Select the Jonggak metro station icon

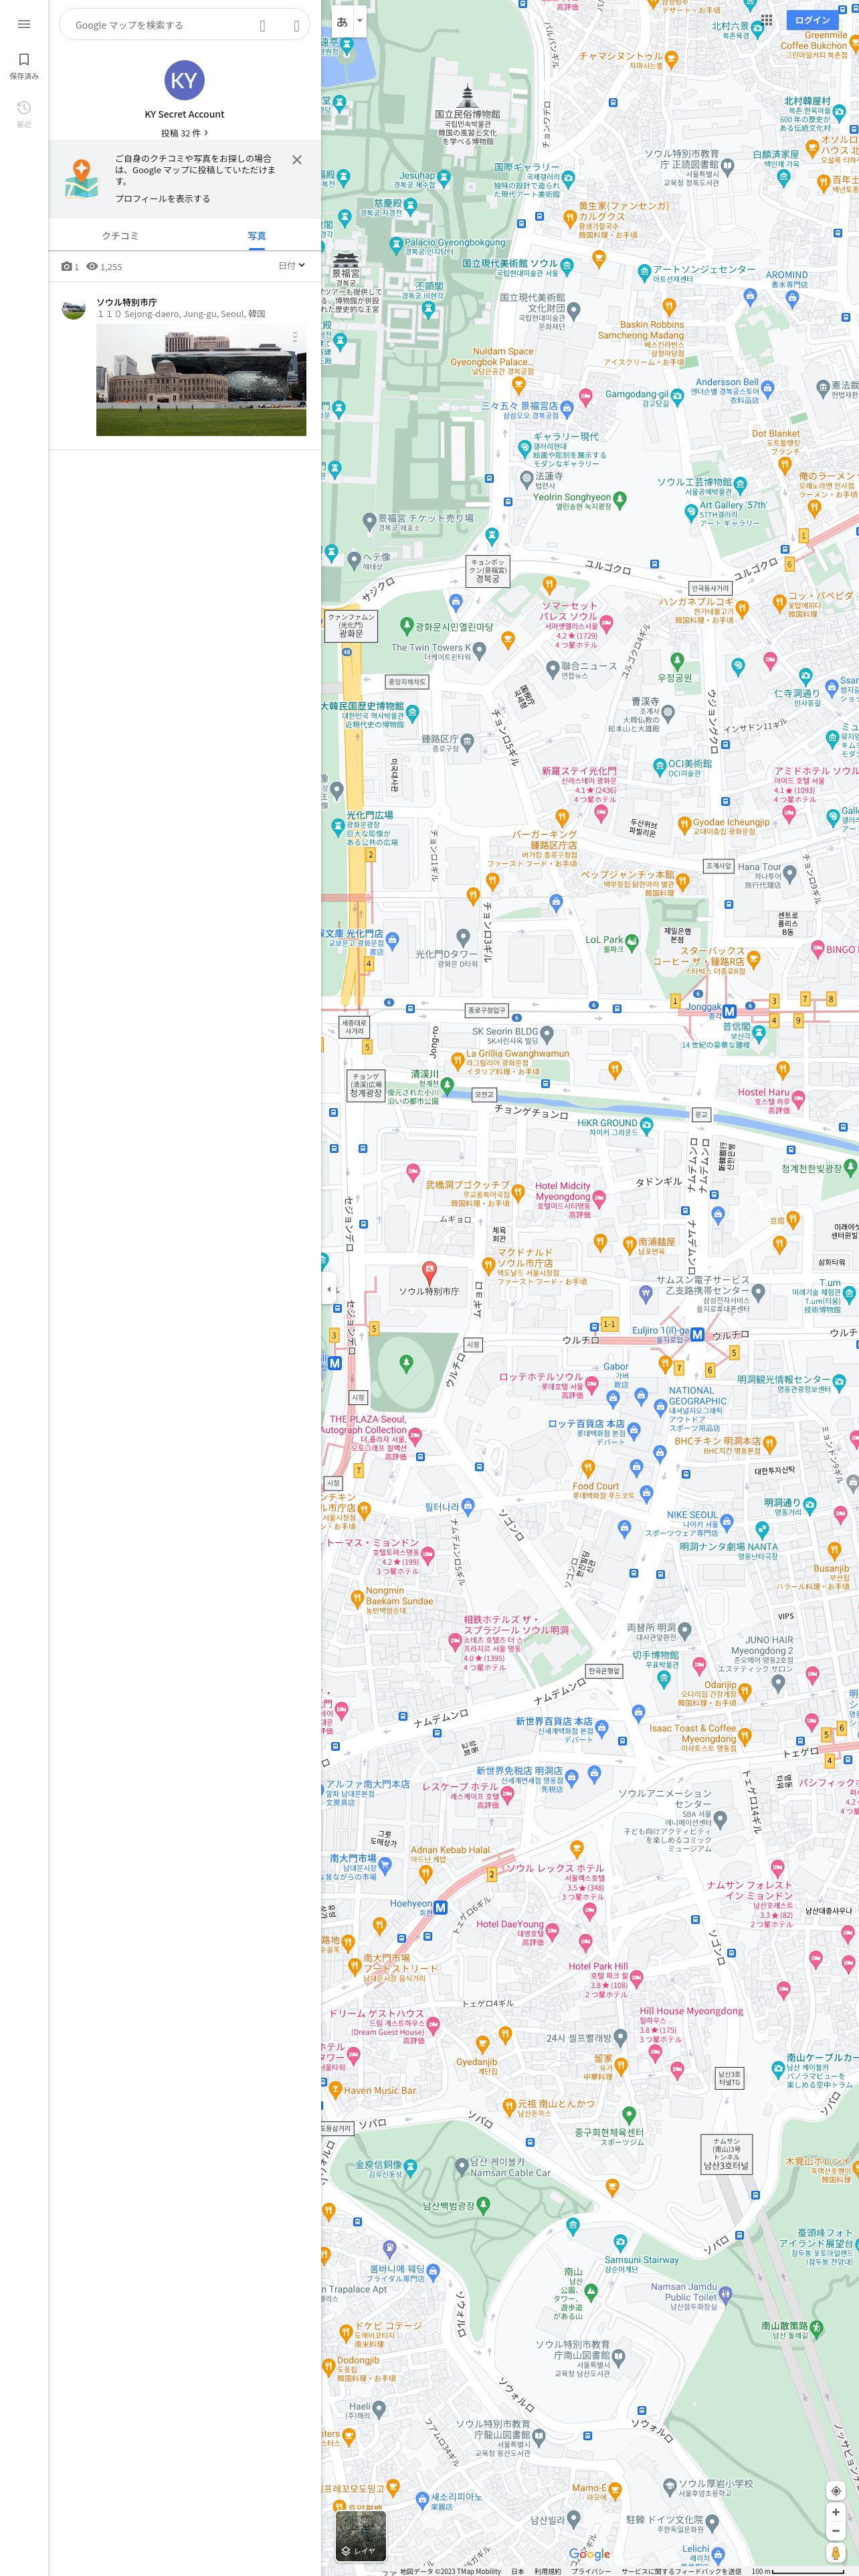click(x=730, y=1011)
